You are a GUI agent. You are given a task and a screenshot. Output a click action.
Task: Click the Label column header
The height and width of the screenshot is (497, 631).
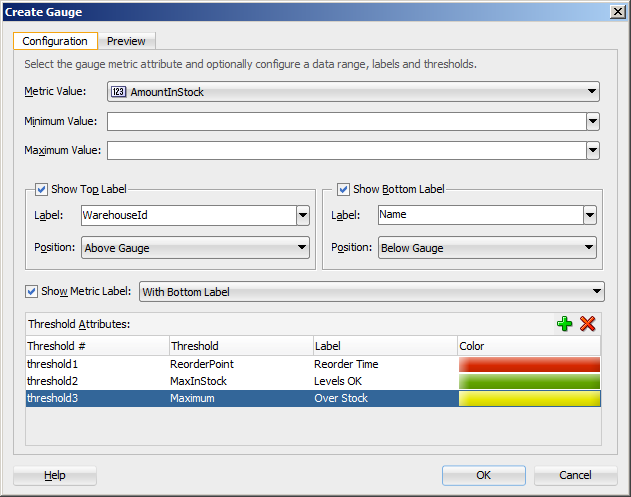(x=385, y=346)
